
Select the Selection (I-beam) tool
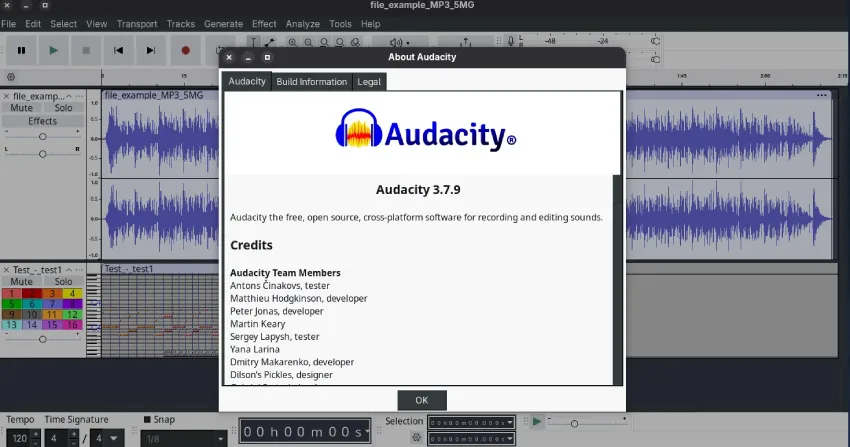click(x=253, y=42)
